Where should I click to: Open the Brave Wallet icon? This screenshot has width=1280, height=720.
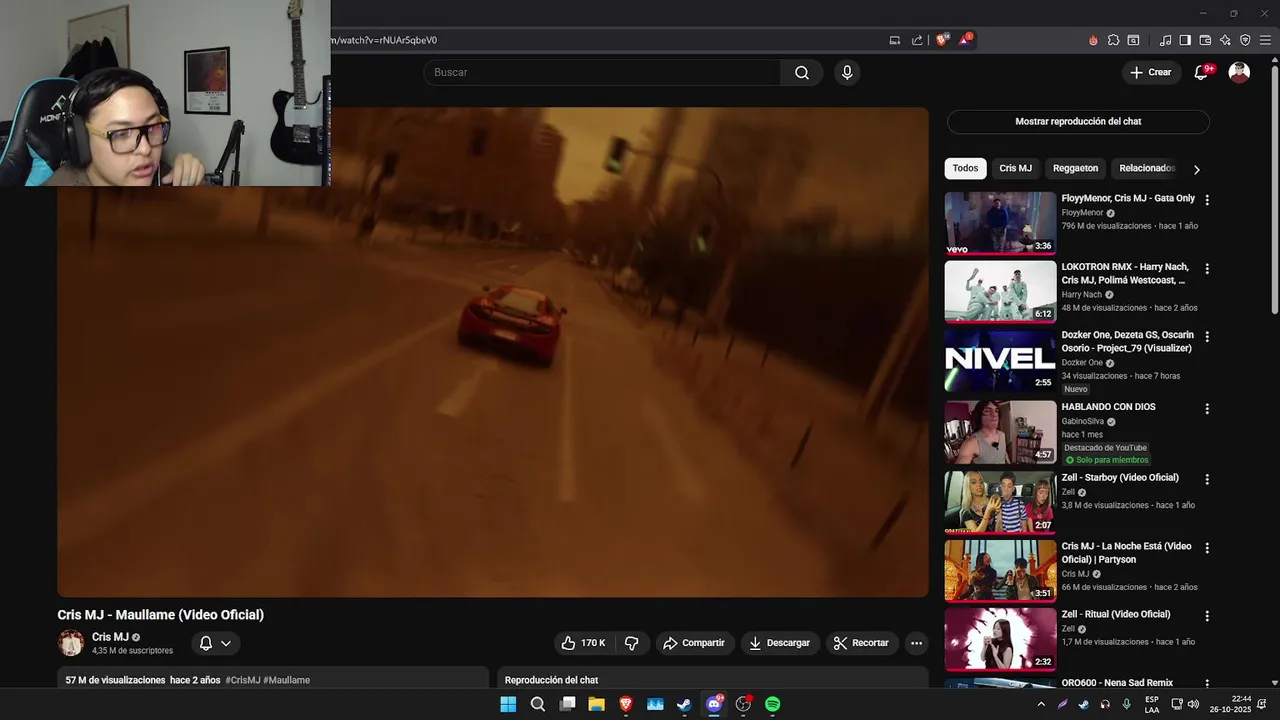(x=1205, y=40)
